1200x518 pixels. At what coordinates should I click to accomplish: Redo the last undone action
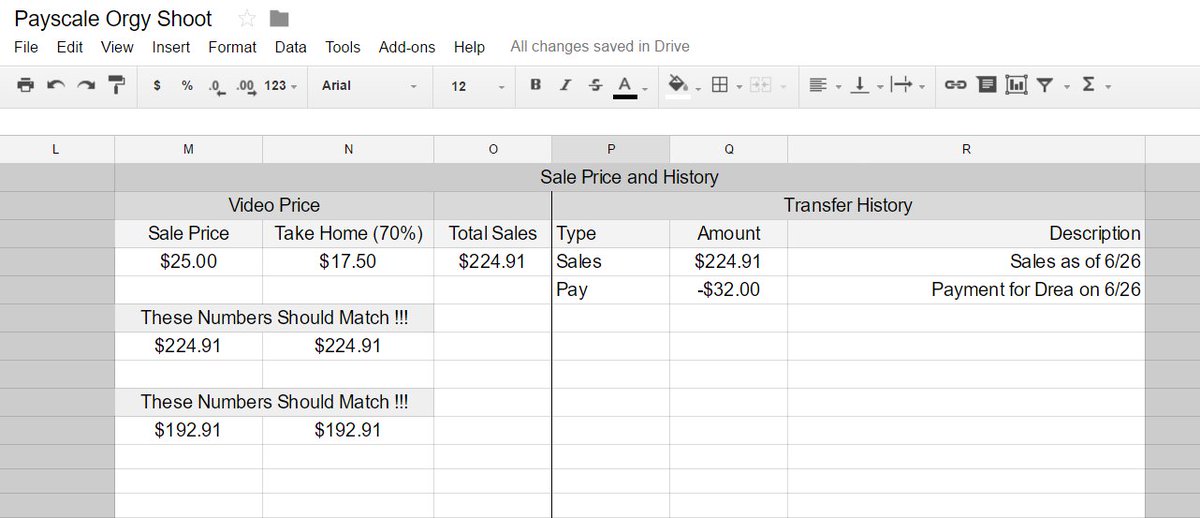pyautogui.click(x=86, y=85)
